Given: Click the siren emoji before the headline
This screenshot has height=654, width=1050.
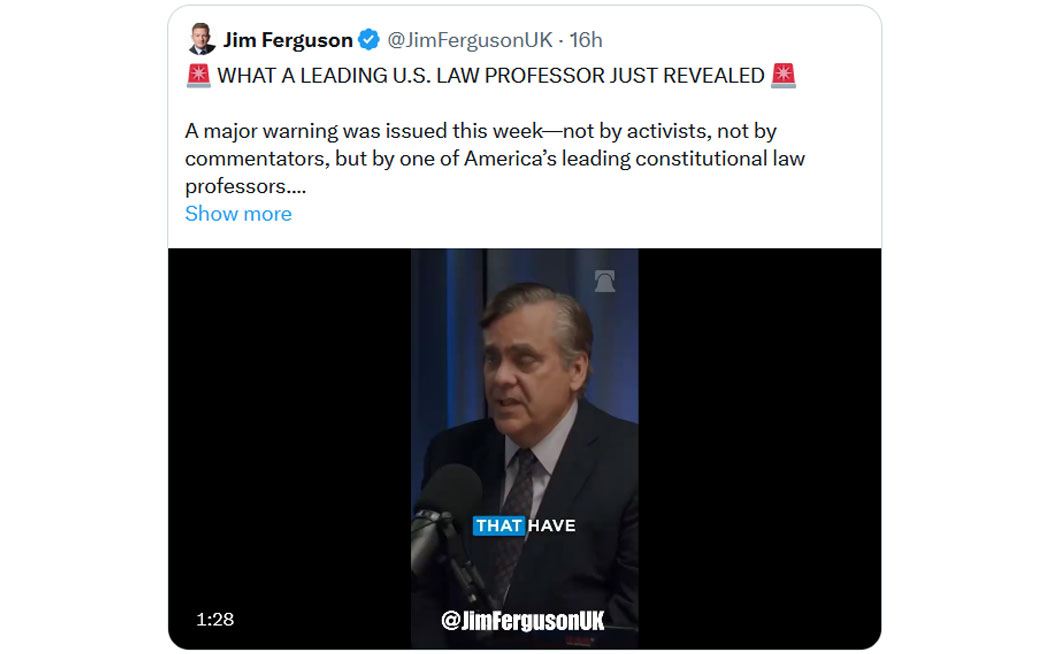Looking at the screenshot, I should click(x=198, y=76).
